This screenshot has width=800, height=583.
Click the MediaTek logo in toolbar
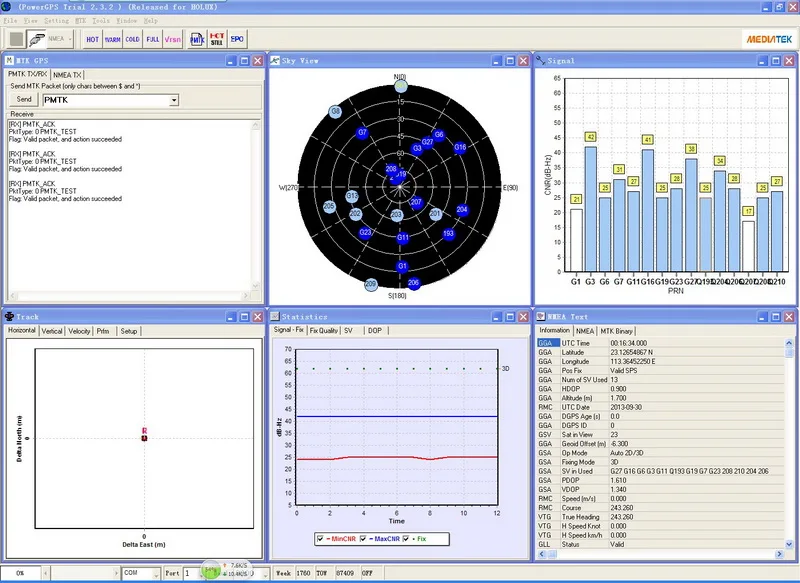pyautogui.click(x=769, y=39)
